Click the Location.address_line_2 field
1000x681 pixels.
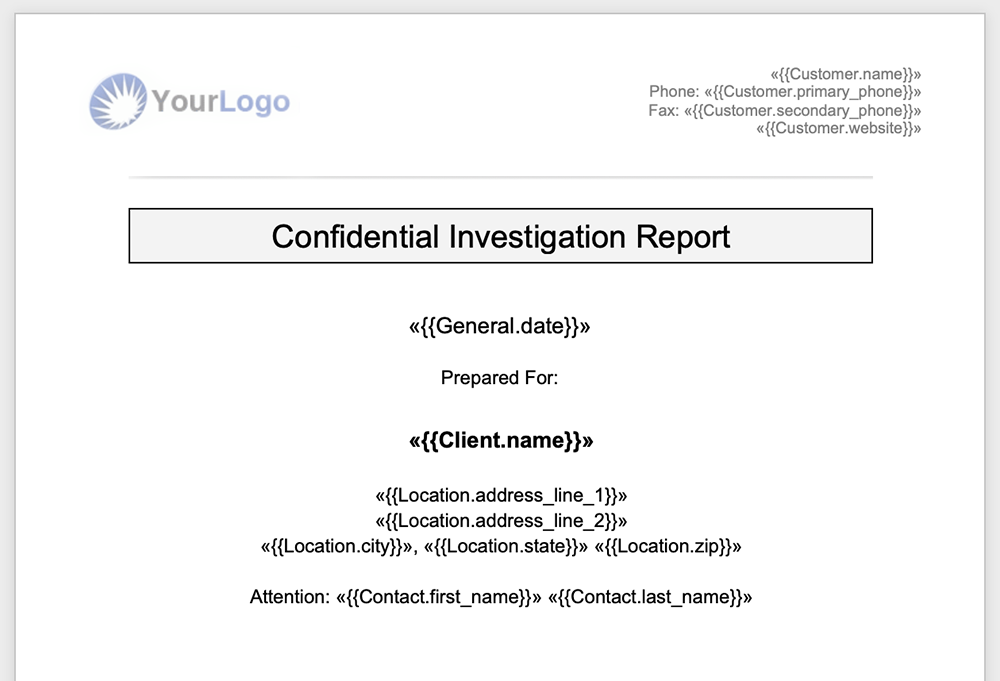click(x=501, y=521)
